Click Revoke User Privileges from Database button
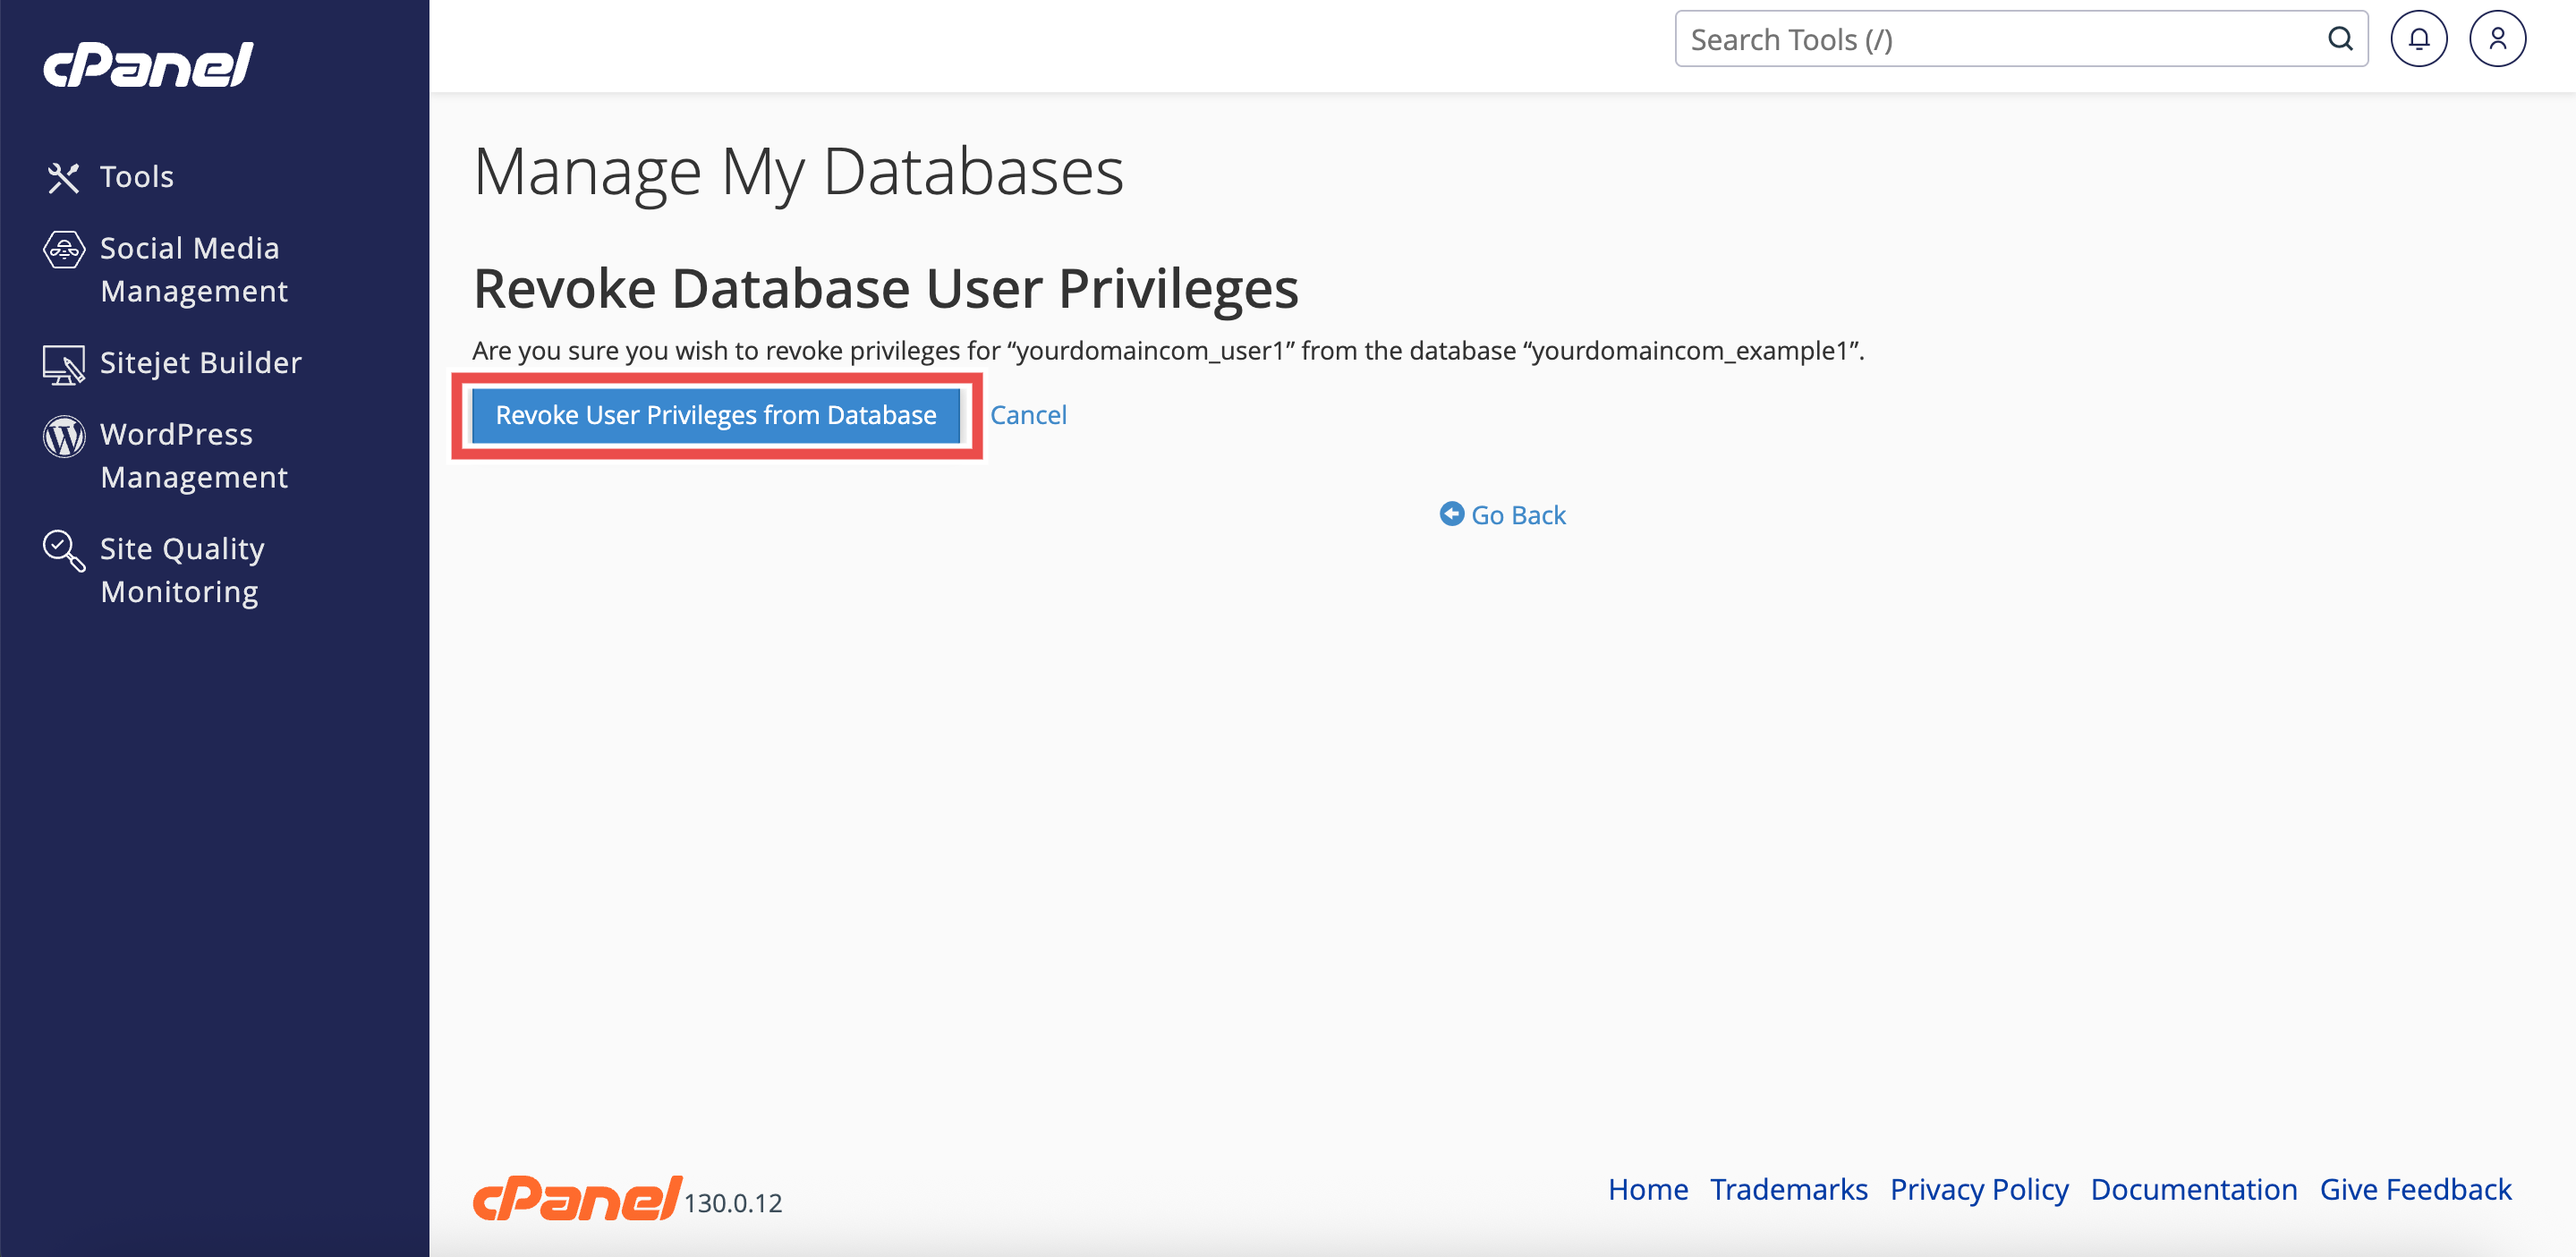The height and width of the screenshot is (1257, 2576). 715,415
